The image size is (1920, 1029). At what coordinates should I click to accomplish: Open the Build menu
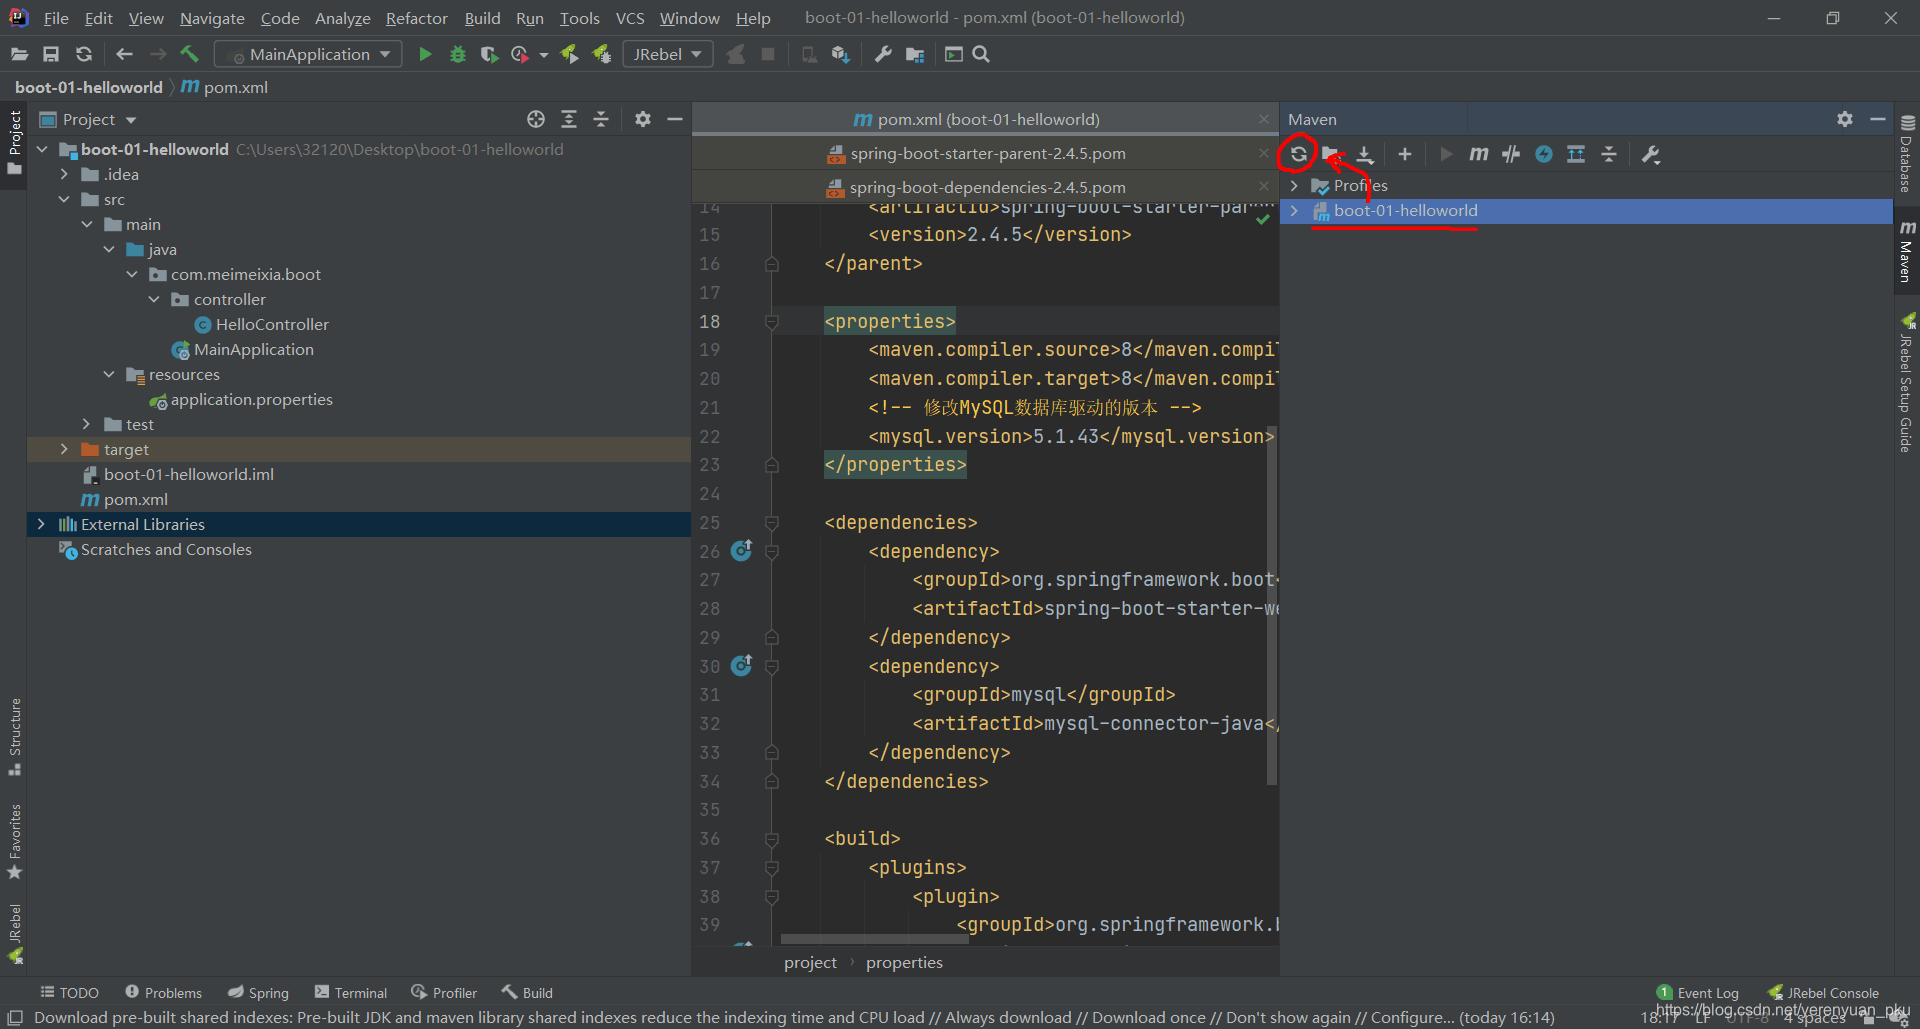tap(482, 18)
